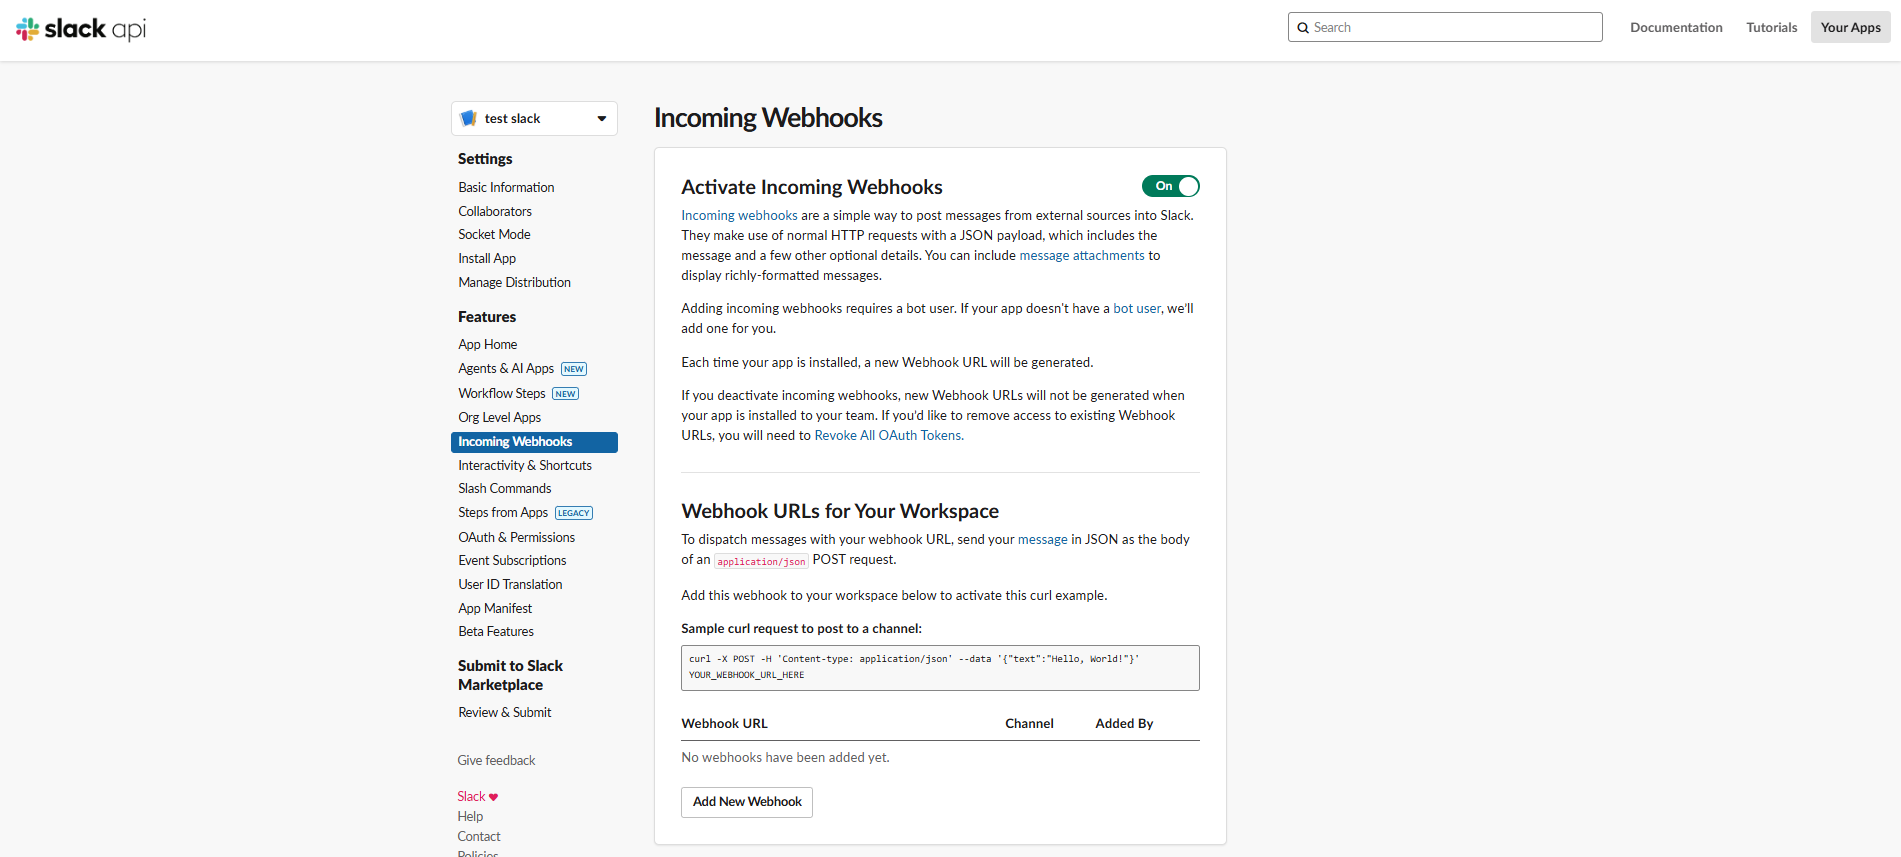The height and width of the screenshot is (857, 1901).
Task: Go to Your Apps
Action: [x=1850, y=27]
